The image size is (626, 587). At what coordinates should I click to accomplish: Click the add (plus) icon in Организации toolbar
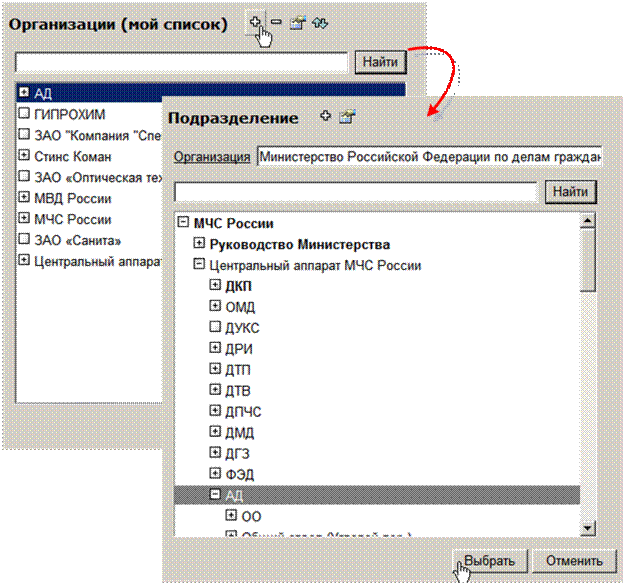(255, 22)
